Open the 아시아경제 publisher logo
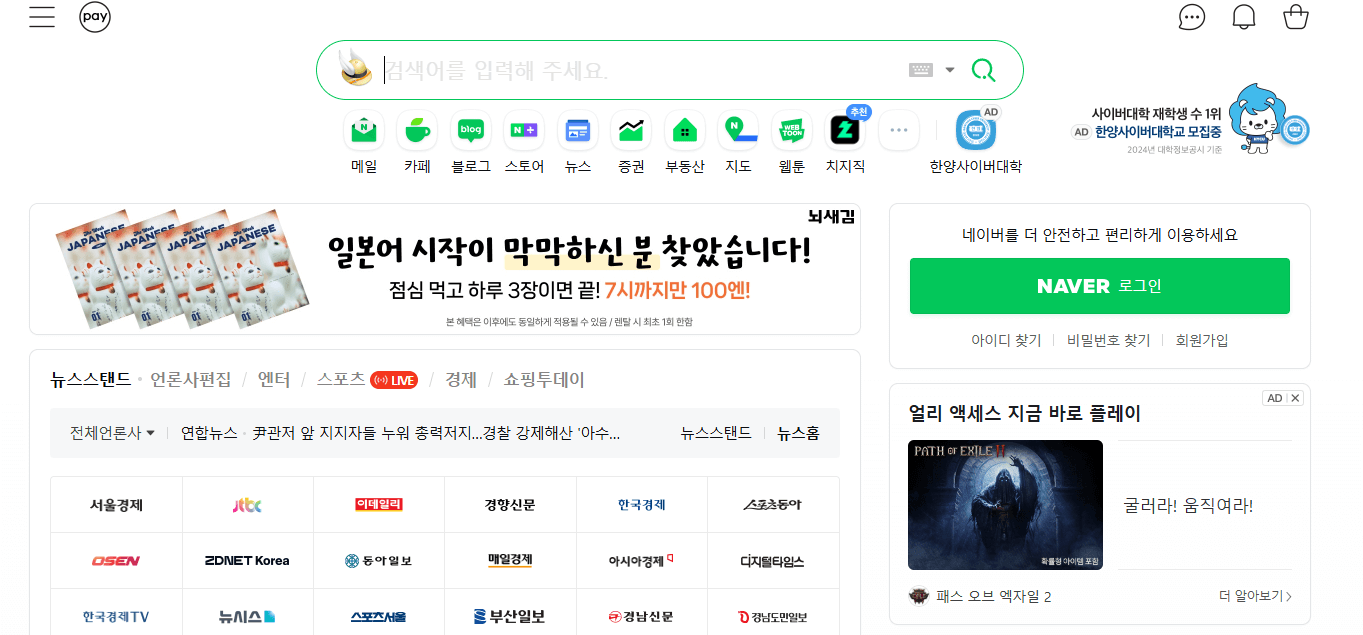The width and height of the screenshot is (1363, 635). pos(642,561)
